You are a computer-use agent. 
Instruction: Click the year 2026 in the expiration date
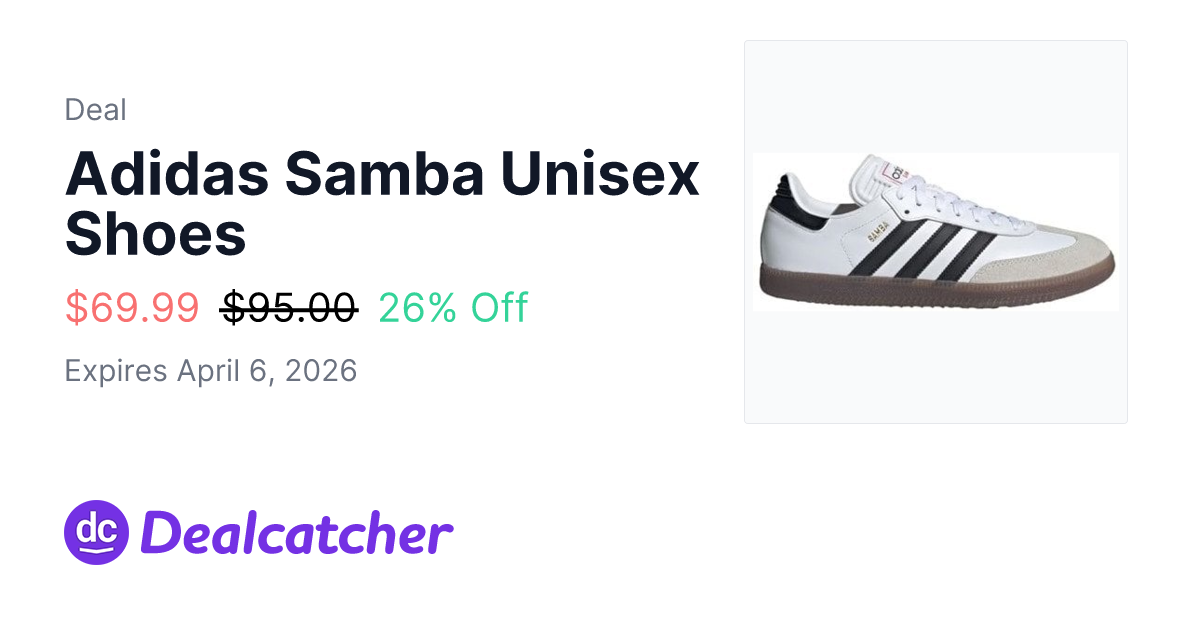(x=321, y=371)
